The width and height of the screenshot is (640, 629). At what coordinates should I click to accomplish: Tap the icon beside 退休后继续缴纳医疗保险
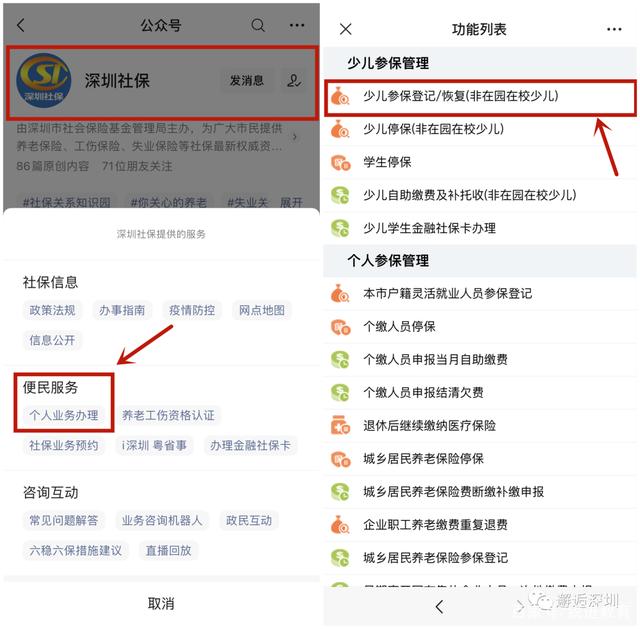[x=340, y=425]
